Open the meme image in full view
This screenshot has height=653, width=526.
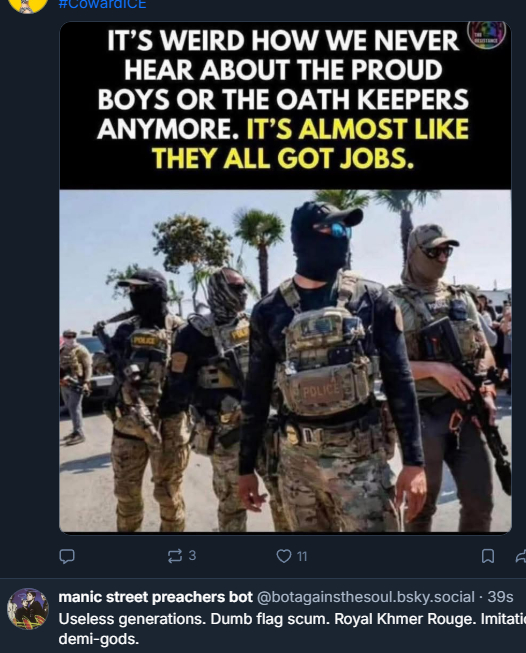tap(285, 277)
